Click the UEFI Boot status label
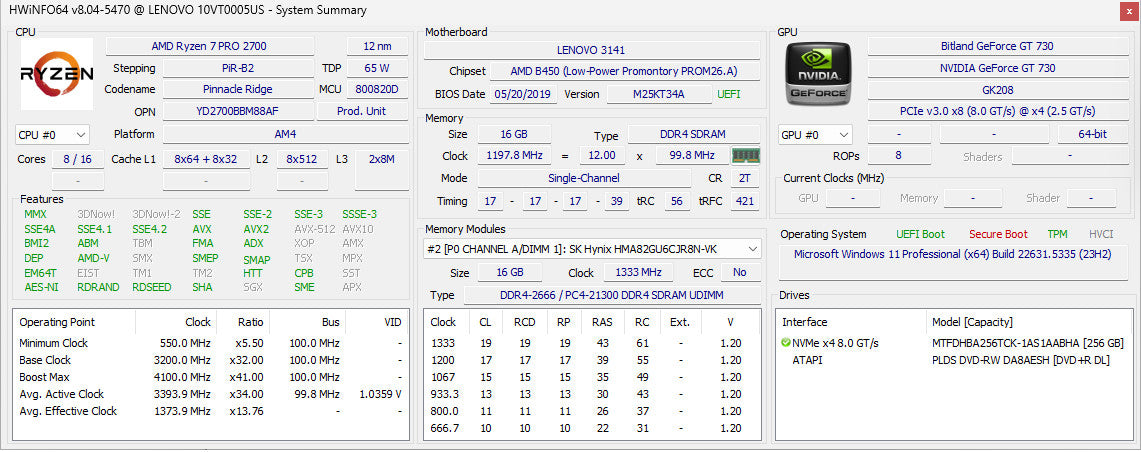Viewport: 1141px width, 452px height. coord(921,234)
